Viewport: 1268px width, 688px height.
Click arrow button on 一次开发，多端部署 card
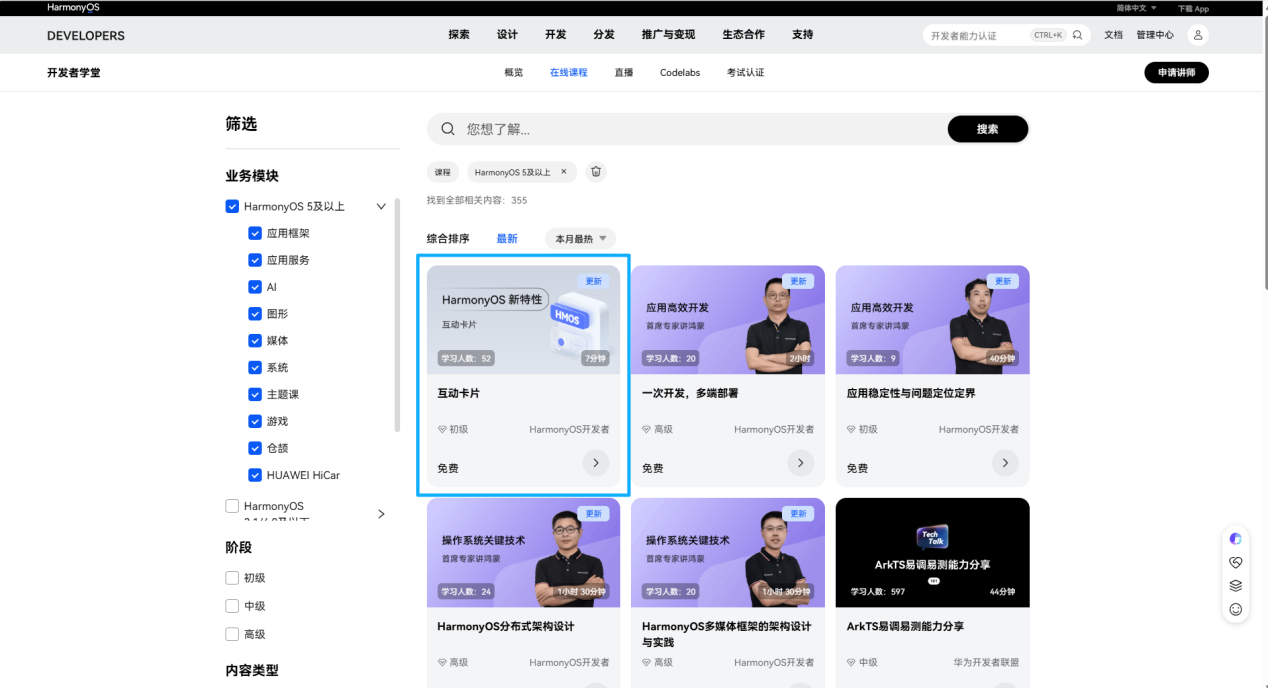pos(800,463)
